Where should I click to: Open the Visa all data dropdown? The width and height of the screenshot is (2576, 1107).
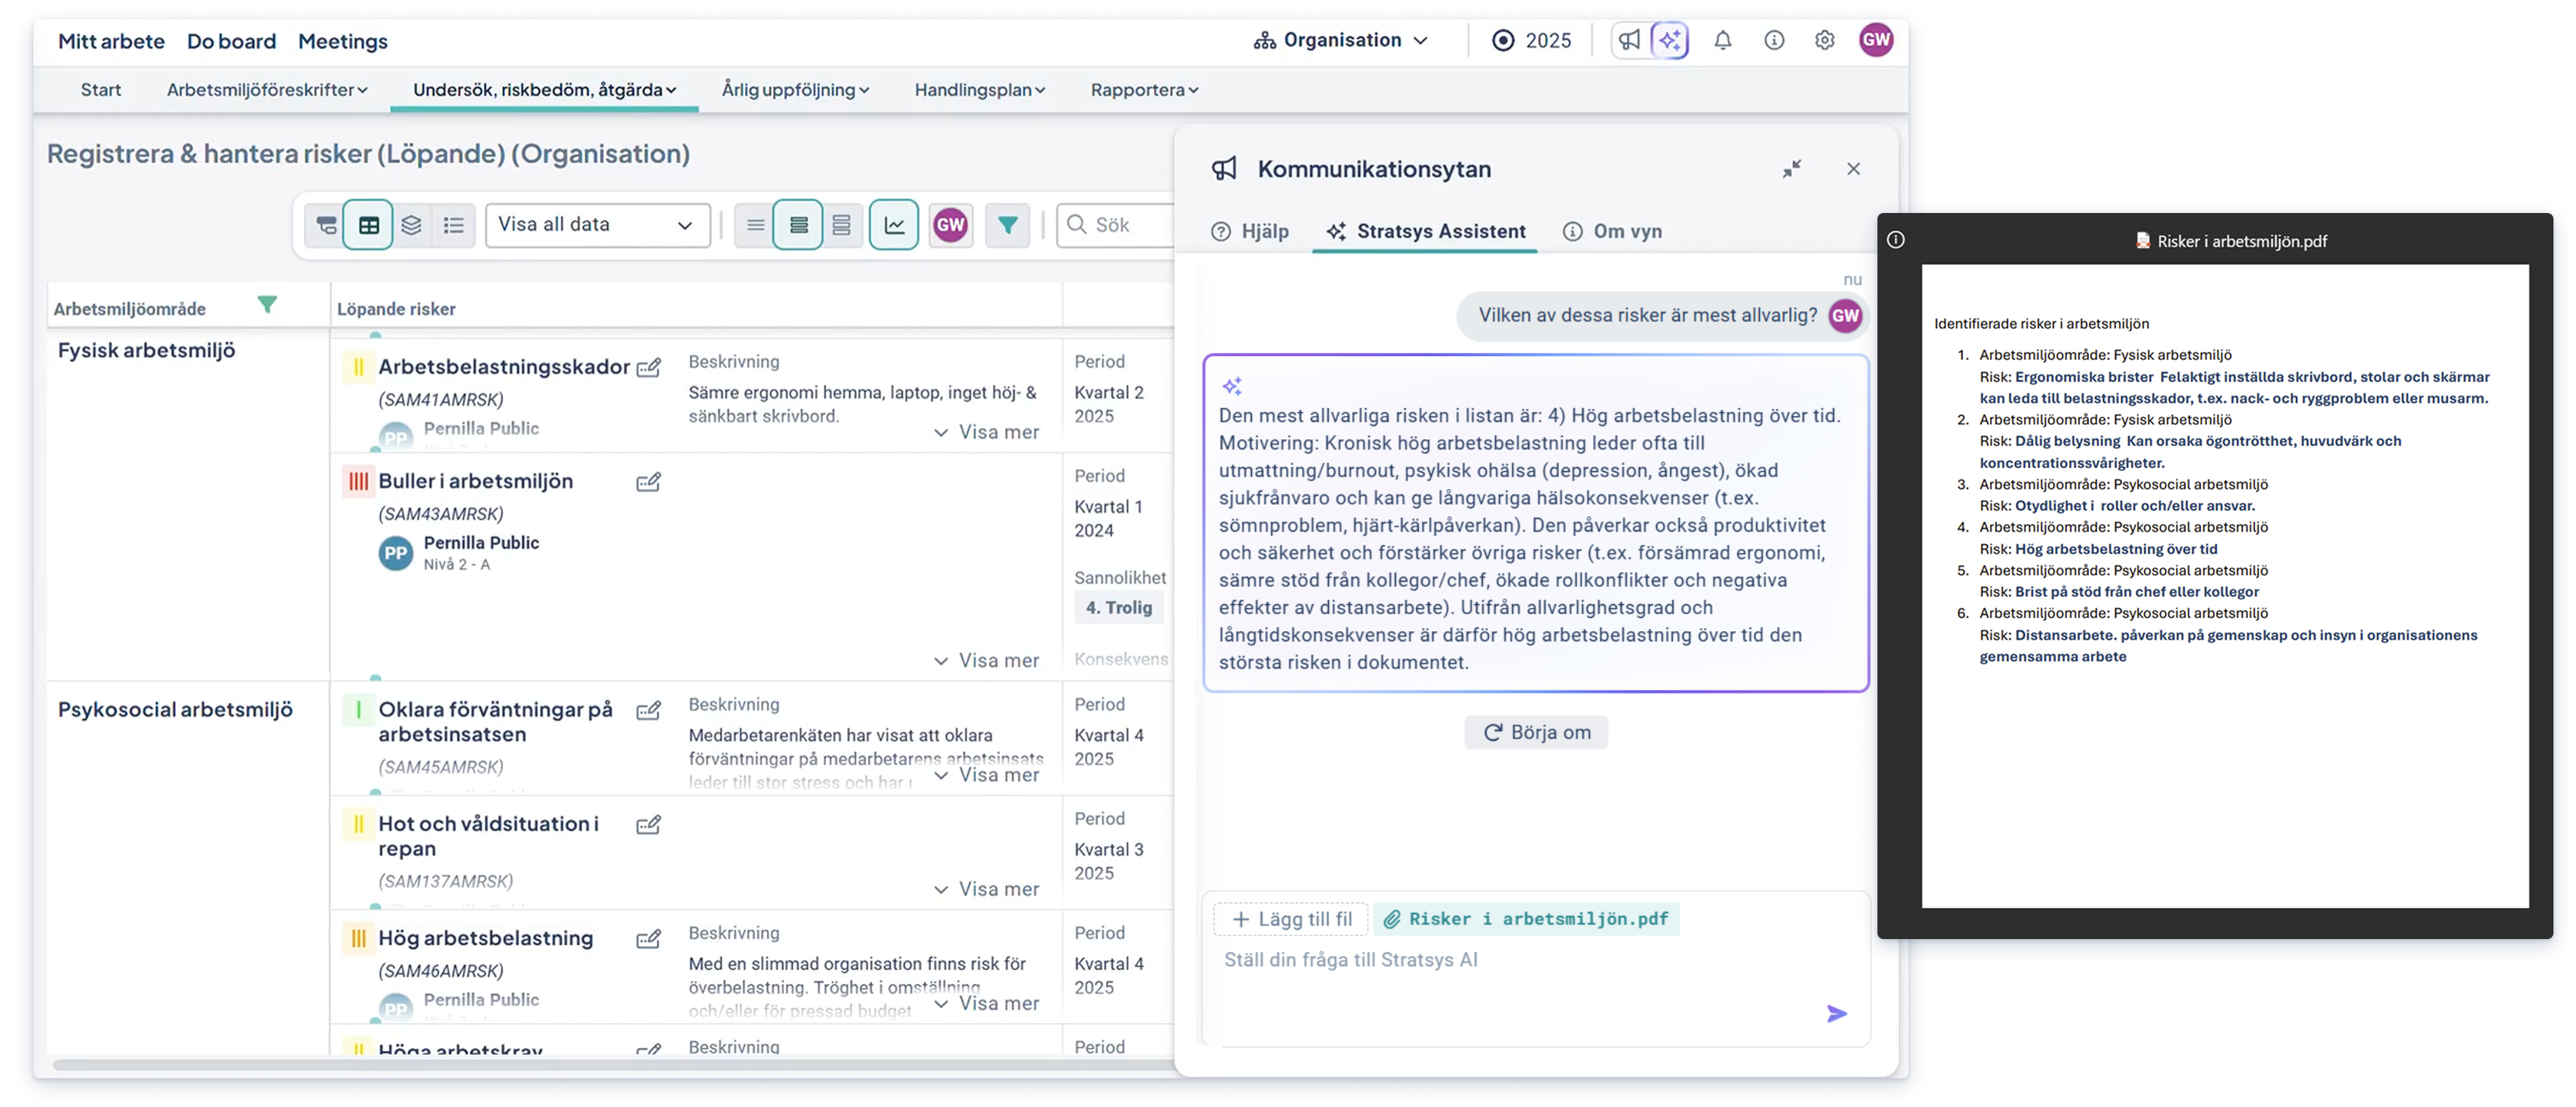pos(597,225)
